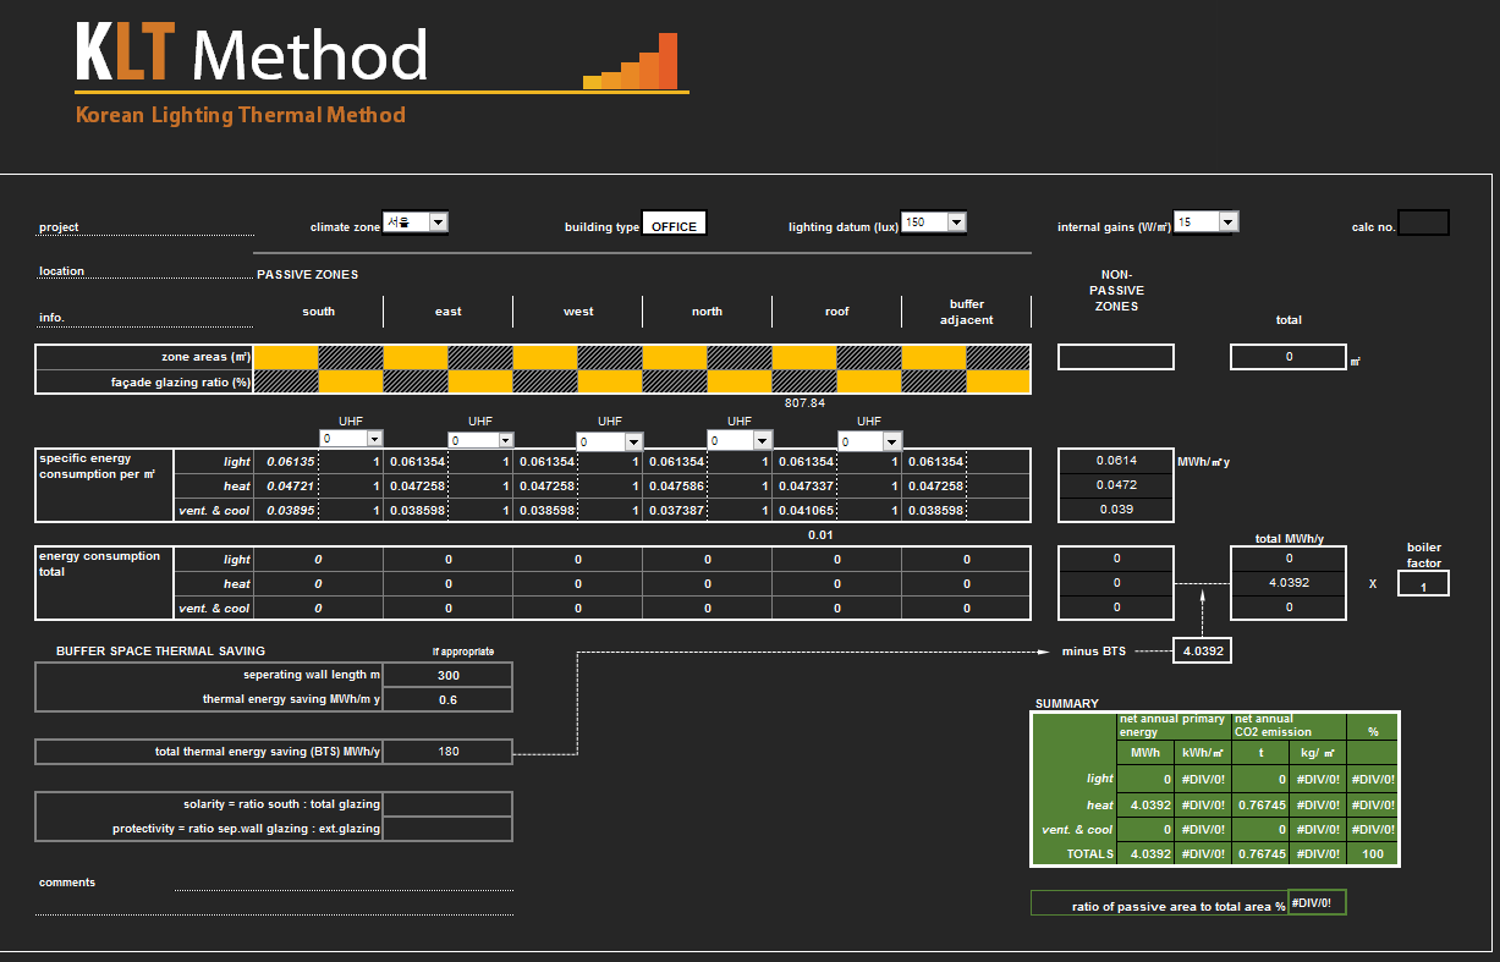The height and width of the screenshot is (962, 1500).
Task: Open the UHF dropdown above the north column
Action: (762, 441)
